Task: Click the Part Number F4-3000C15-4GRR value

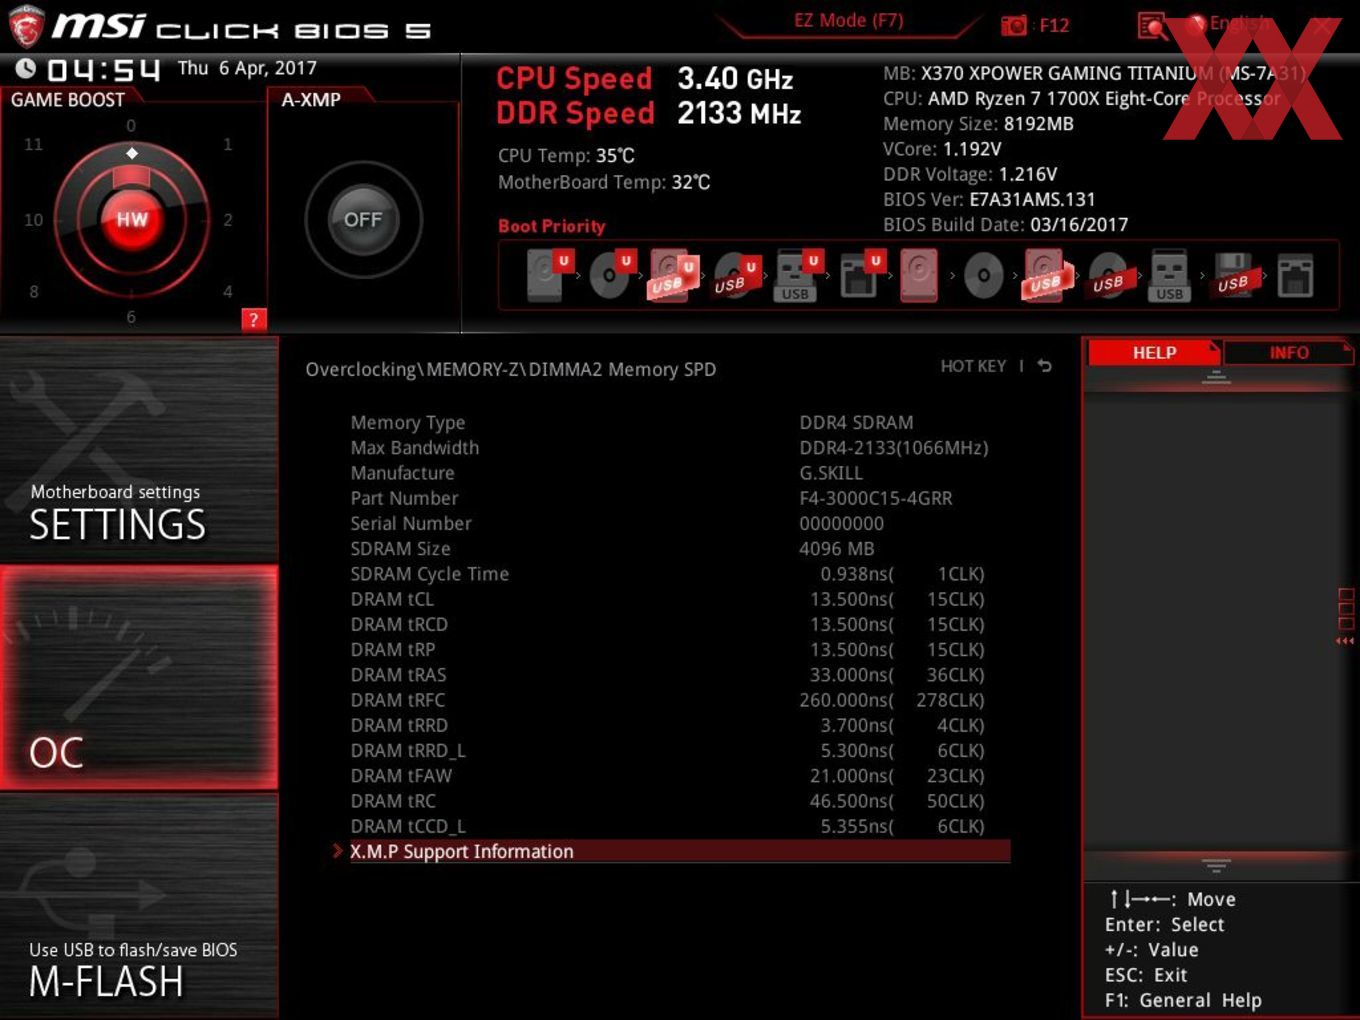Action: (x=875, y=498)
